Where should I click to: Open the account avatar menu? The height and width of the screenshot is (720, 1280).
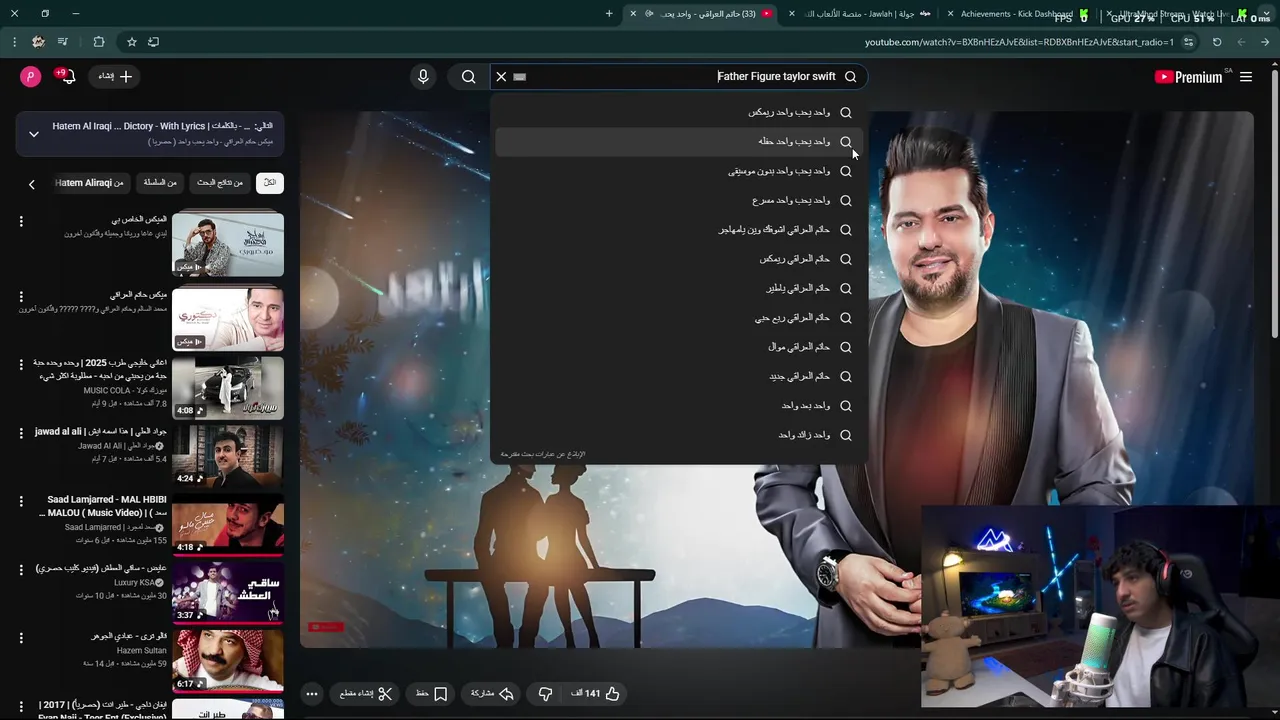pos(31,76)
